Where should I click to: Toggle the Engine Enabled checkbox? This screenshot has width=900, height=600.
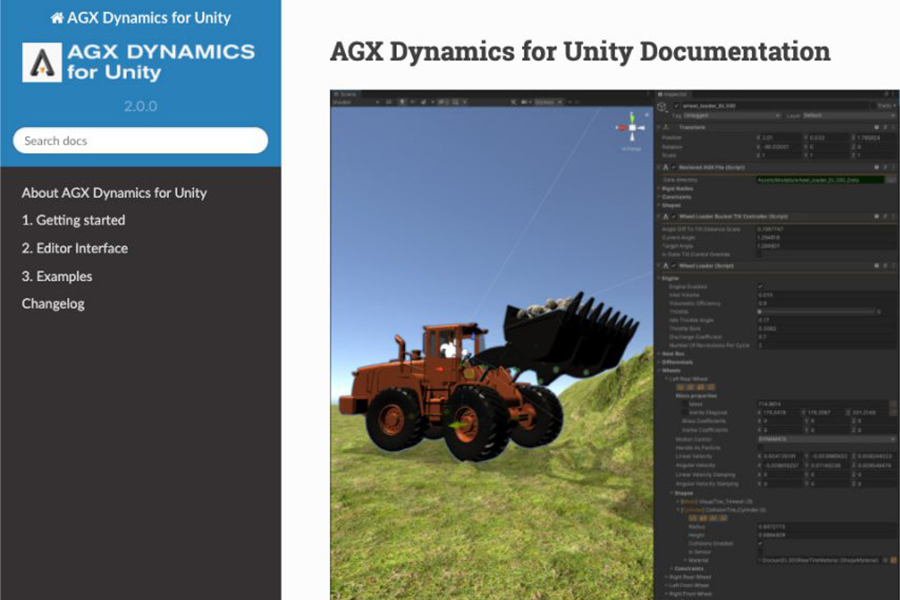[x=760, y=287]
